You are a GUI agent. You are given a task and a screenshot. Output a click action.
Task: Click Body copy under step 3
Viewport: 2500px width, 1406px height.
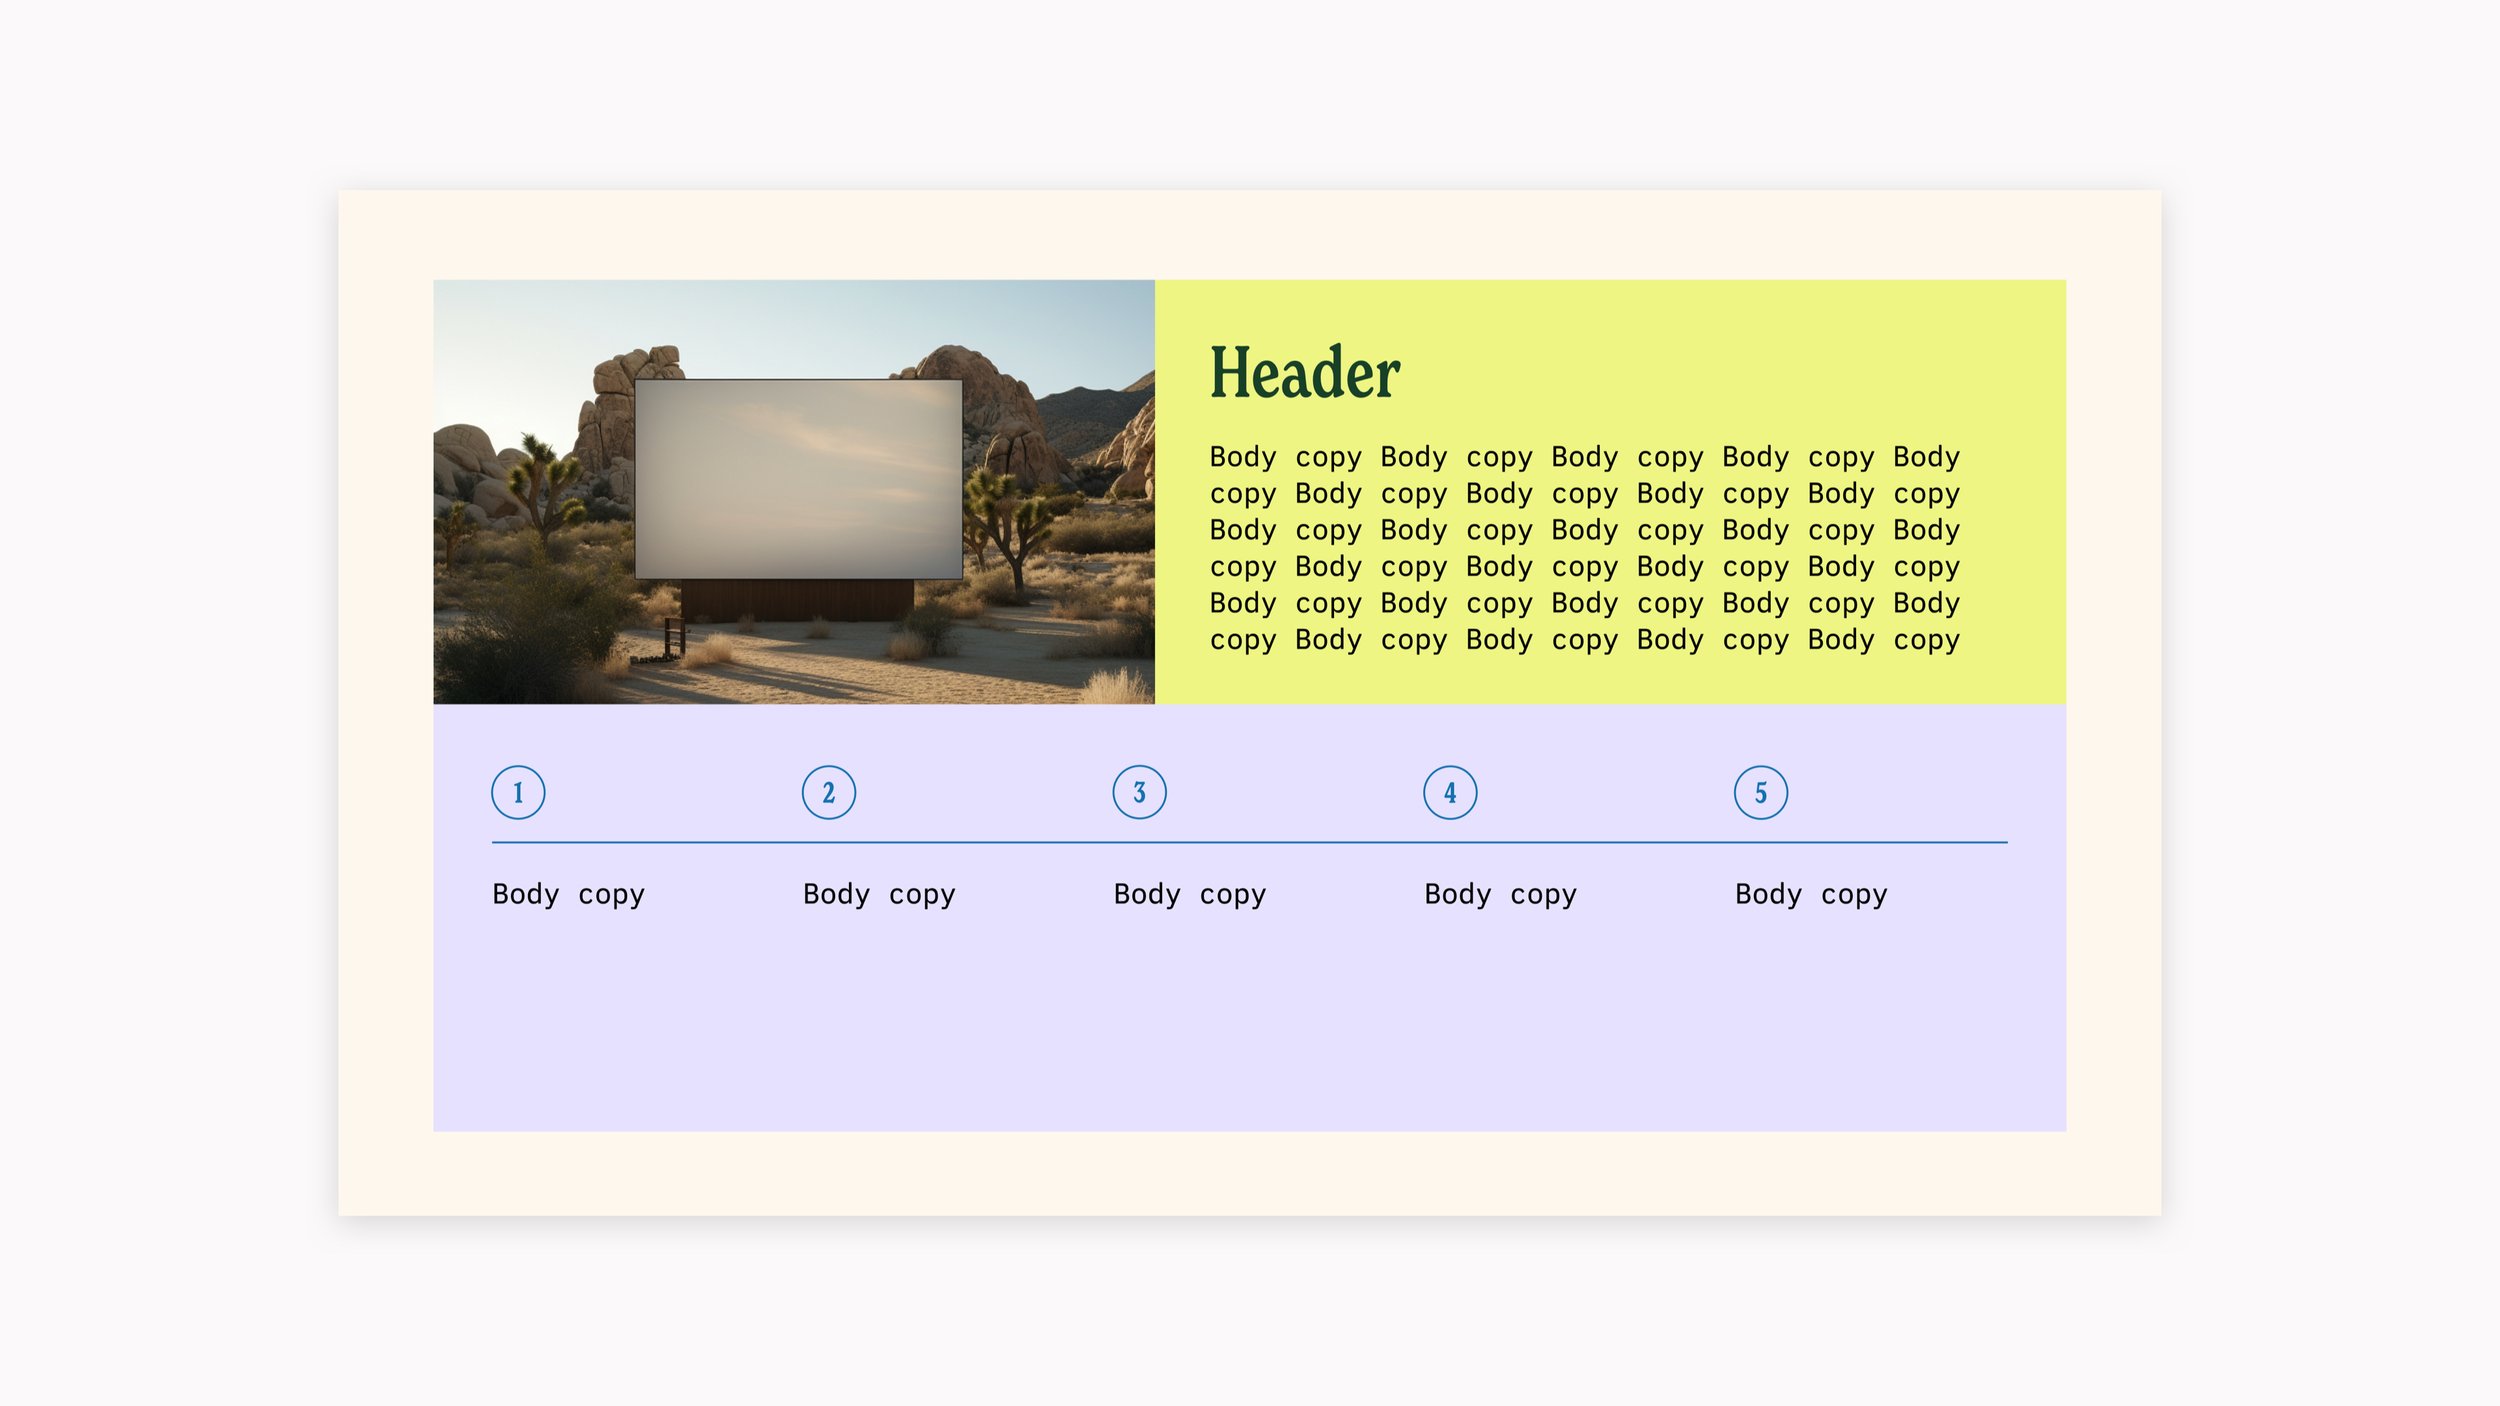coord(1190,895)
